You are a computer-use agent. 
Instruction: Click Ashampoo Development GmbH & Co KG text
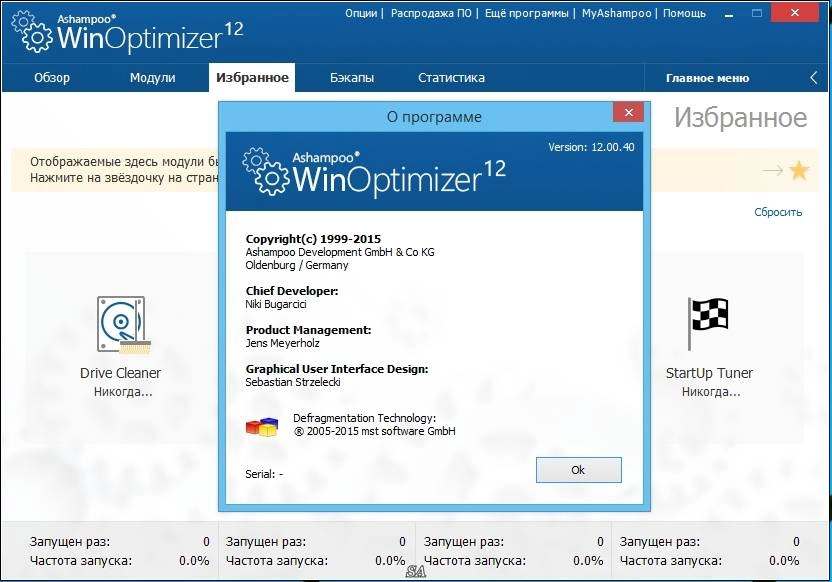340,252
